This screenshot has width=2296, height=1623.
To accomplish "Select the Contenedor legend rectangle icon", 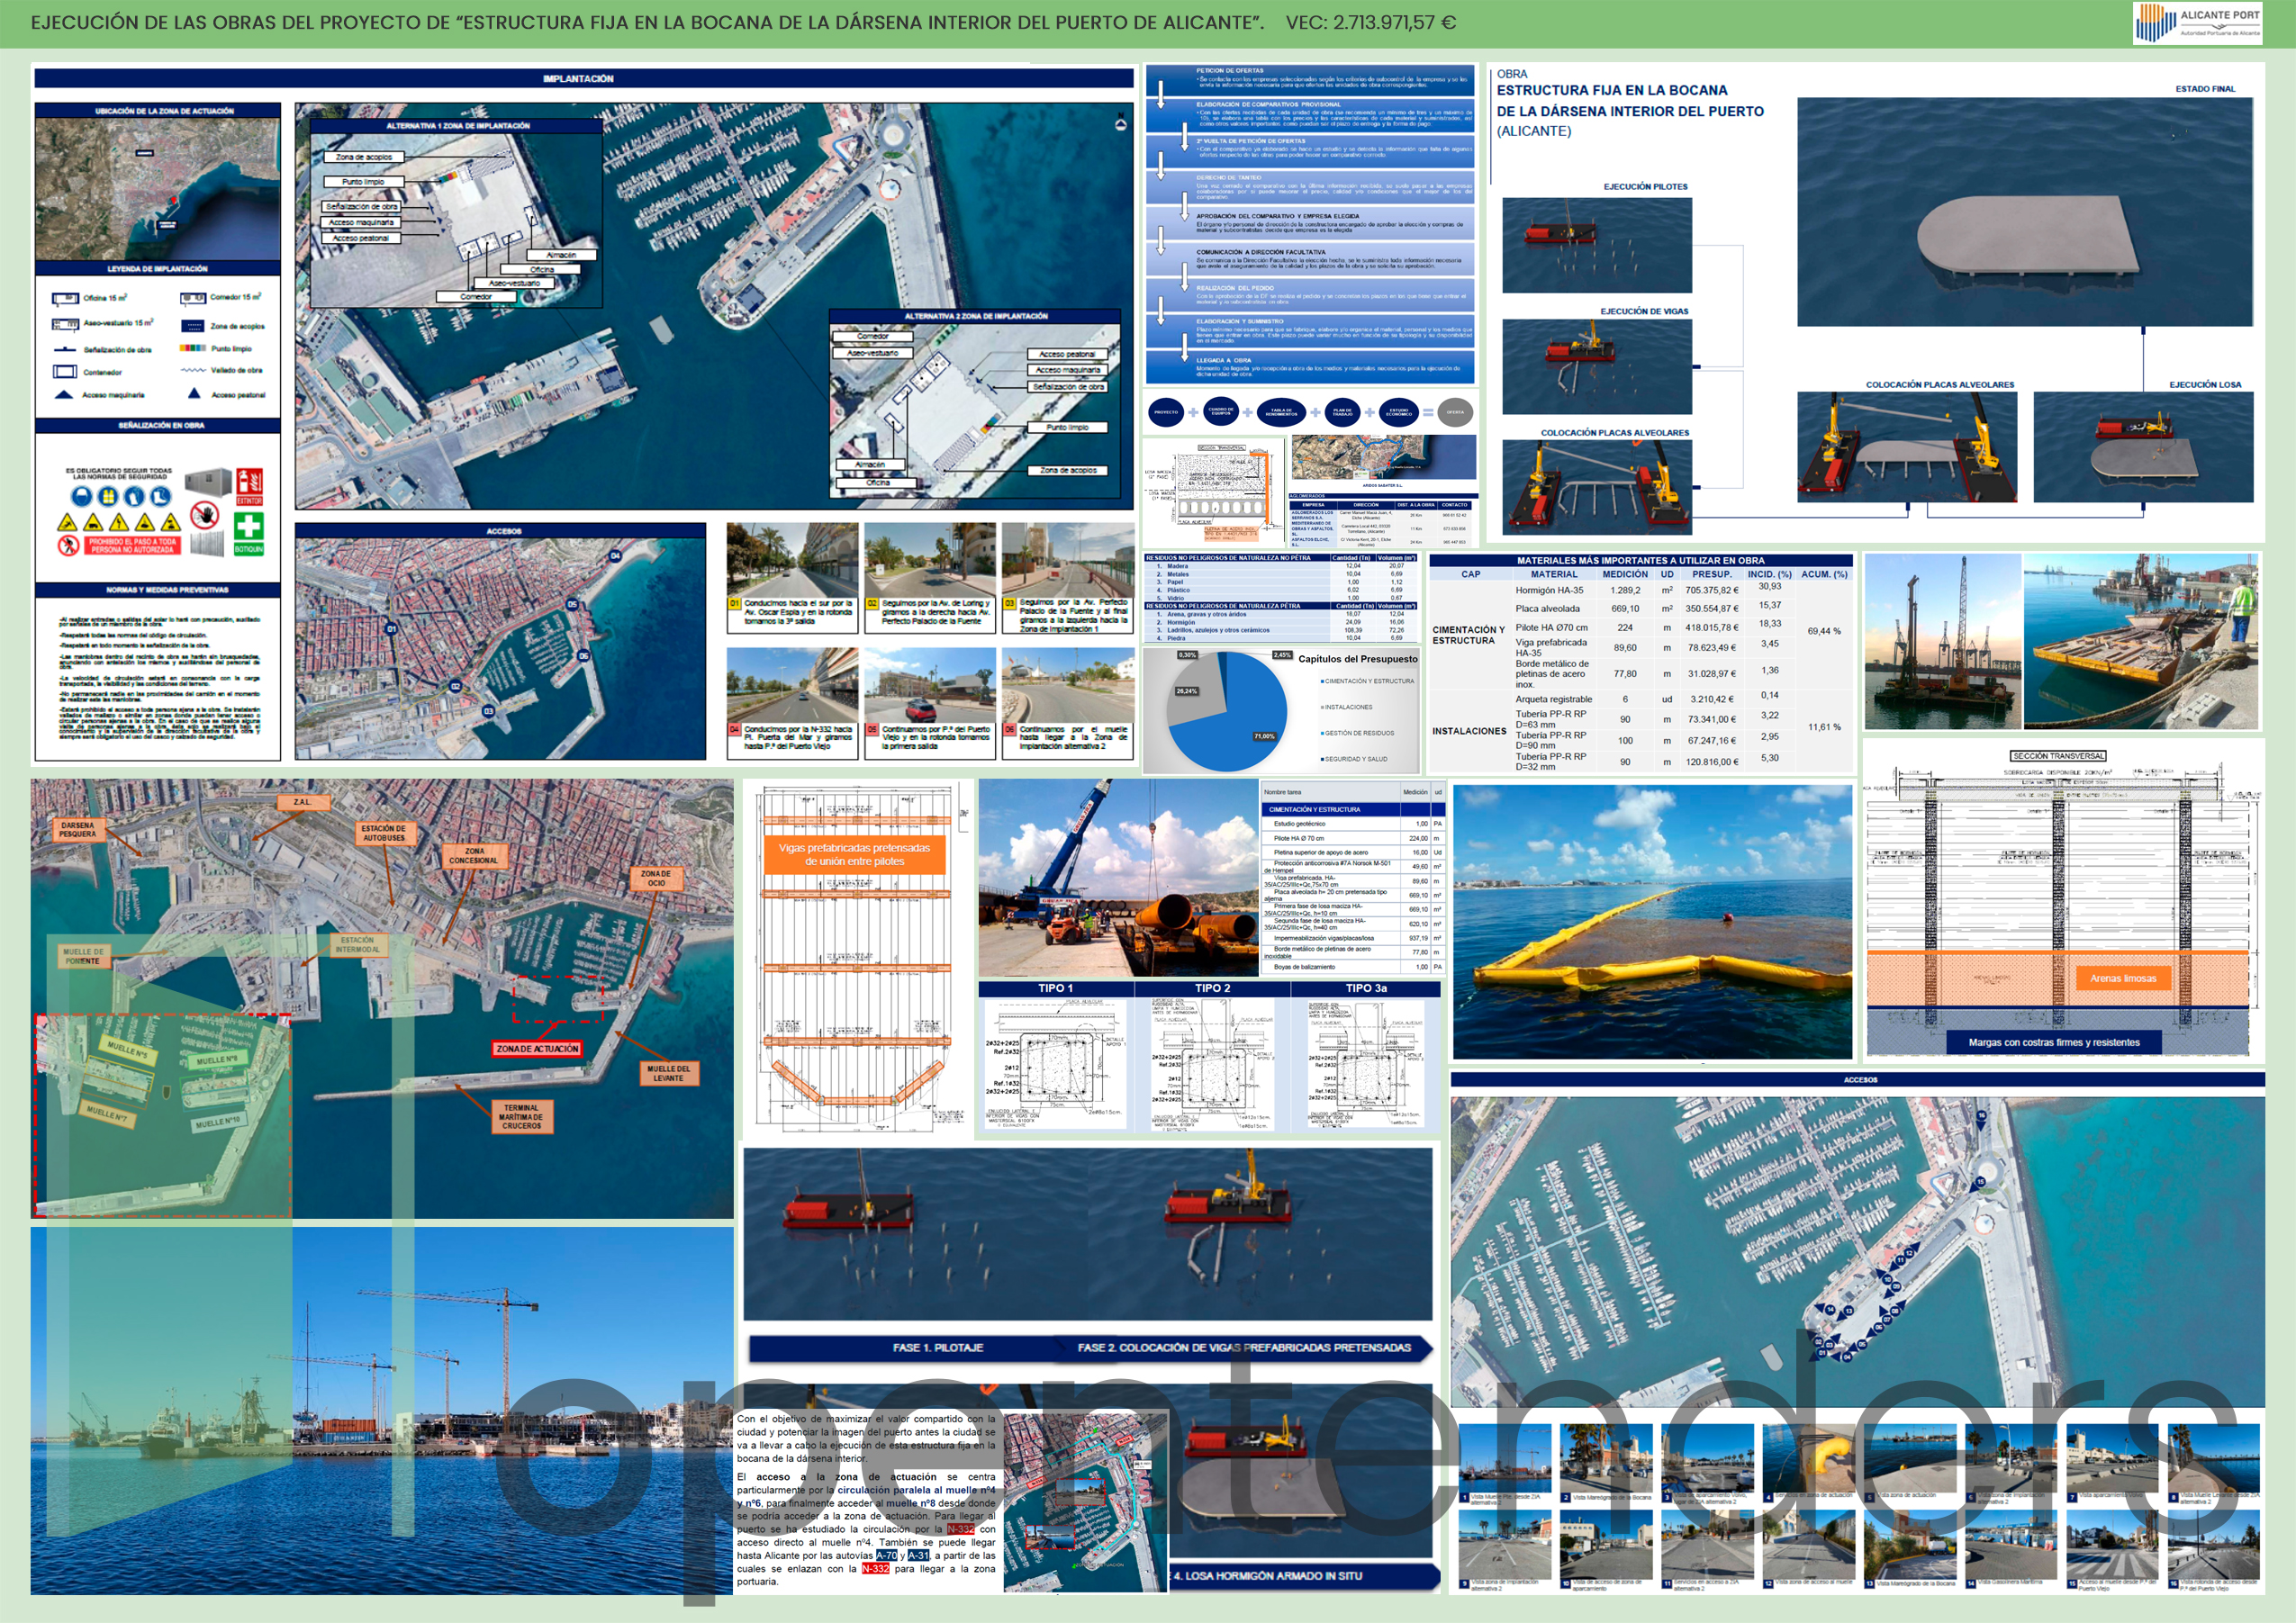I will pos(65,372).
